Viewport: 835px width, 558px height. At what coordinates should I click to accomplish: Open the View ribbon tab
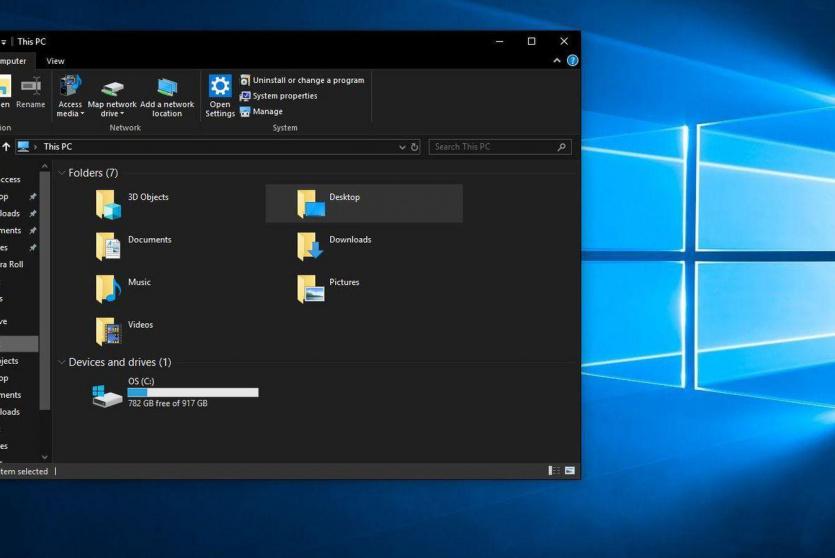point(55,61)
